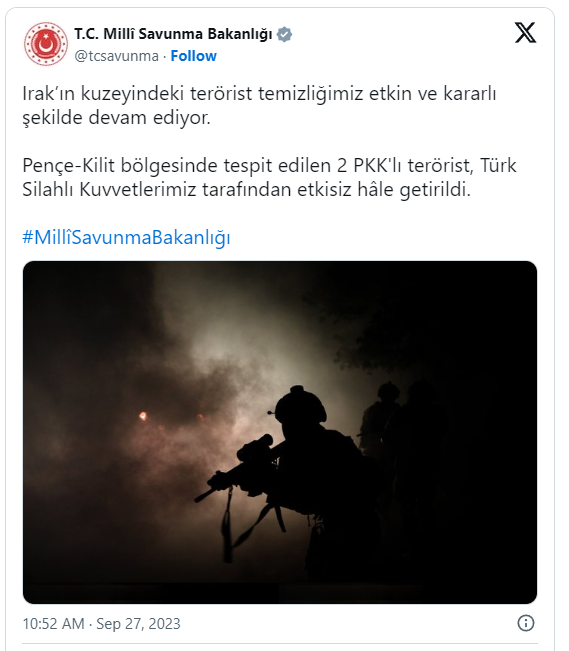Click the Sep 27, 2023 date
569x651 pixels.
[138, 624]
